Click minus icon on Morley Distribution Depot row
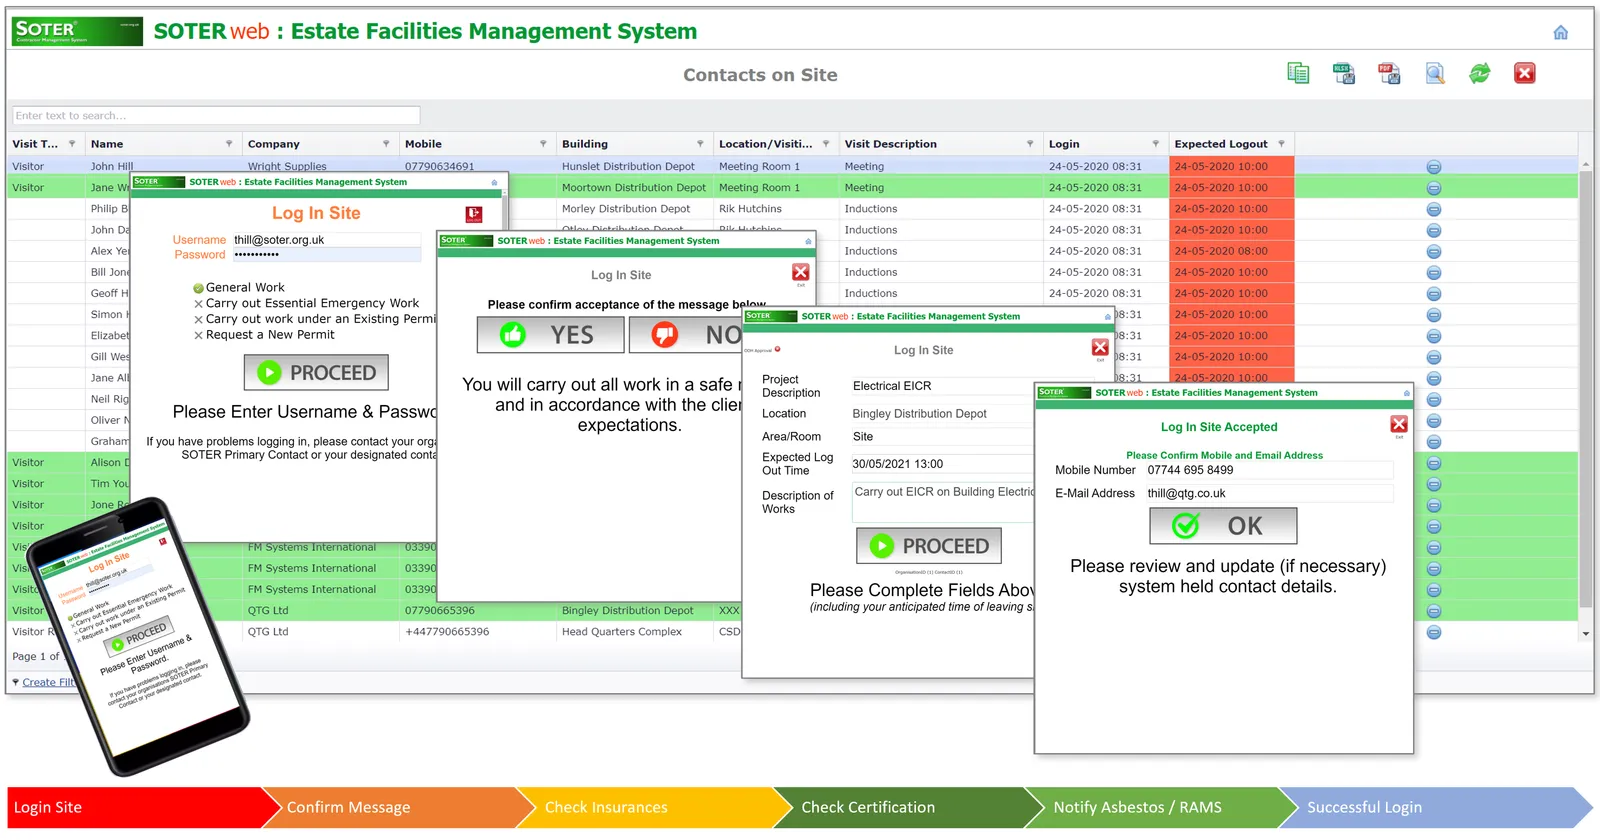This screenshot has width=1600, height=840. pos(1434,209)
